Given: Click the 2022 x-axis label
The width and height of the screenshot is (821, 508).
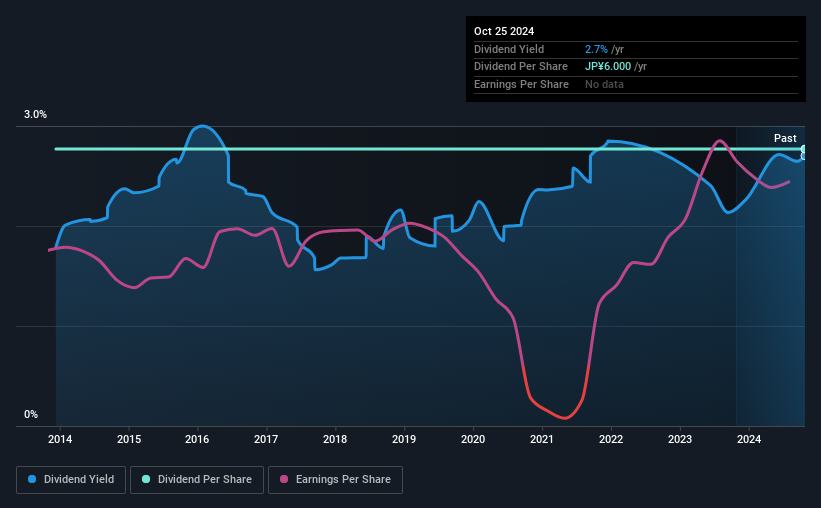Looking at the screenshot, I should point(611,439).
